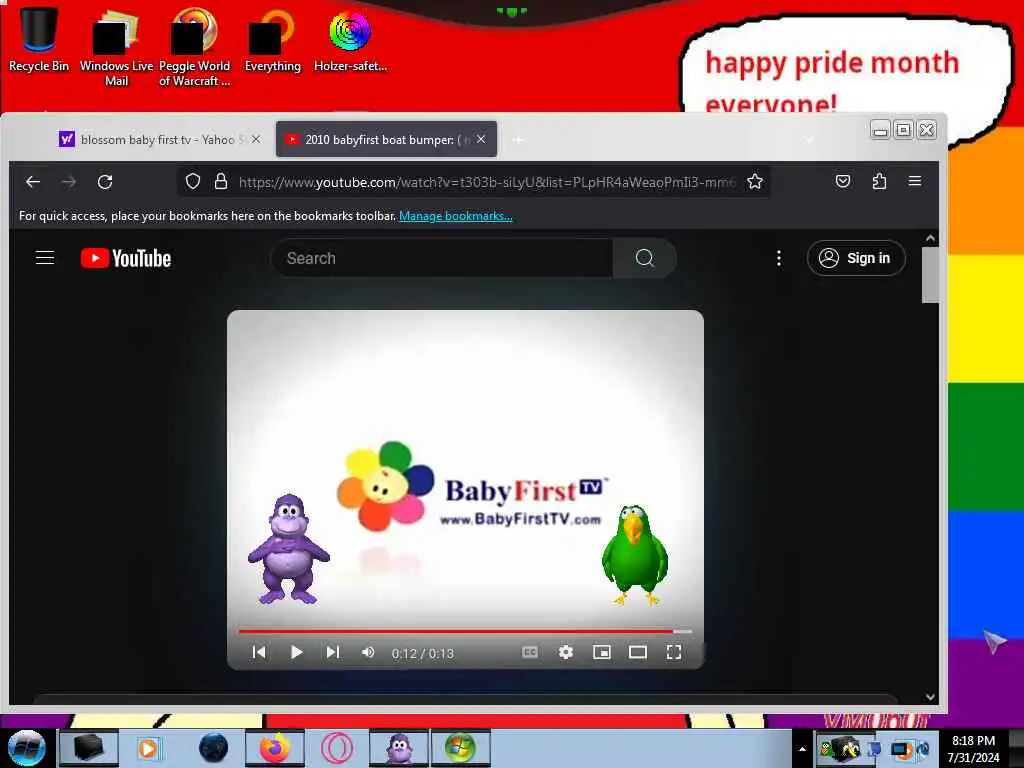This screenshot has width=1024, height=768.
Task: Open the Recycle Bin desktop icon
Action: [x=39, y=39]
